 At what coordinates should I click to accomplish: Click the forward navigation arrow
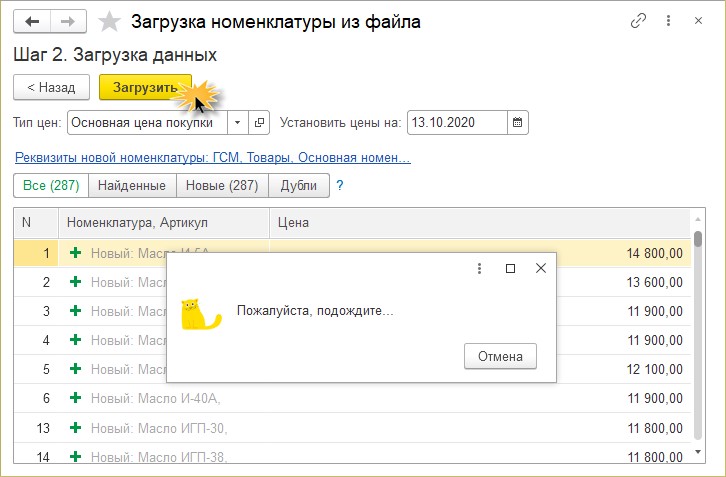click(68, 21)
